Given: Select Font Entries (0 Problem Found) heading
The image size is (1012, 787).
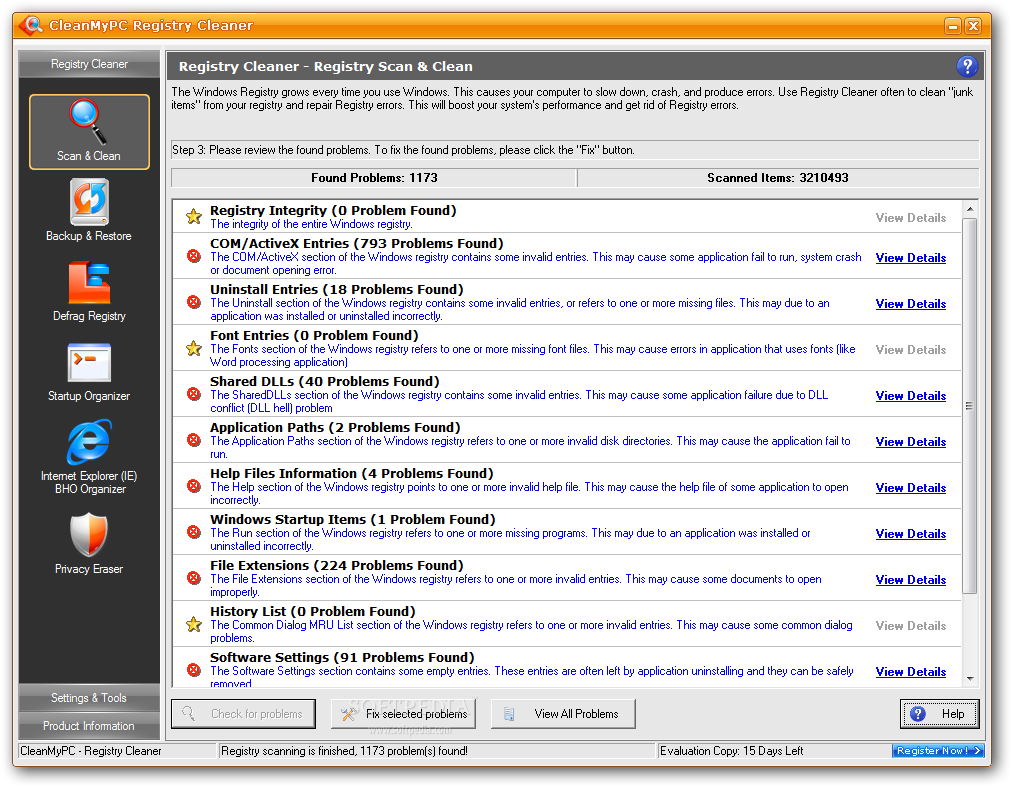Looking at the screenshot, I should 314,335.
